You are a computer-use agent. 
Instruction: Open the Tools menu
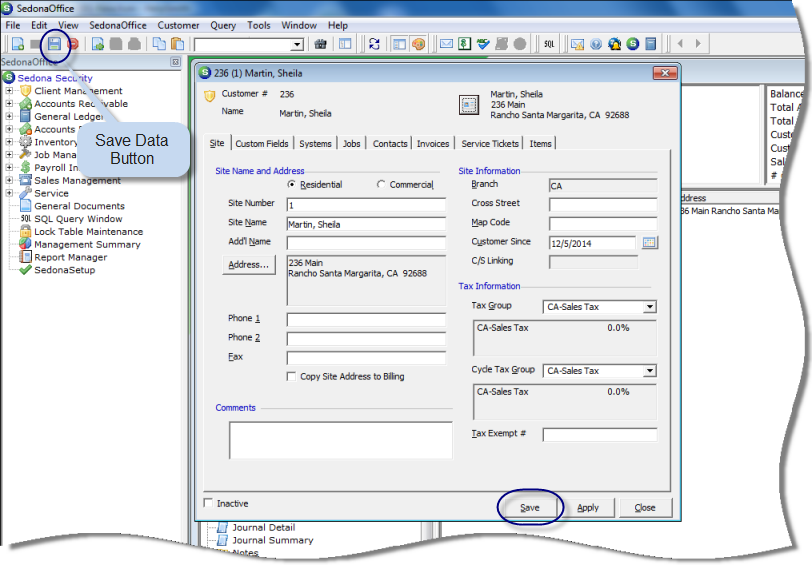click(x=258, y=25)
